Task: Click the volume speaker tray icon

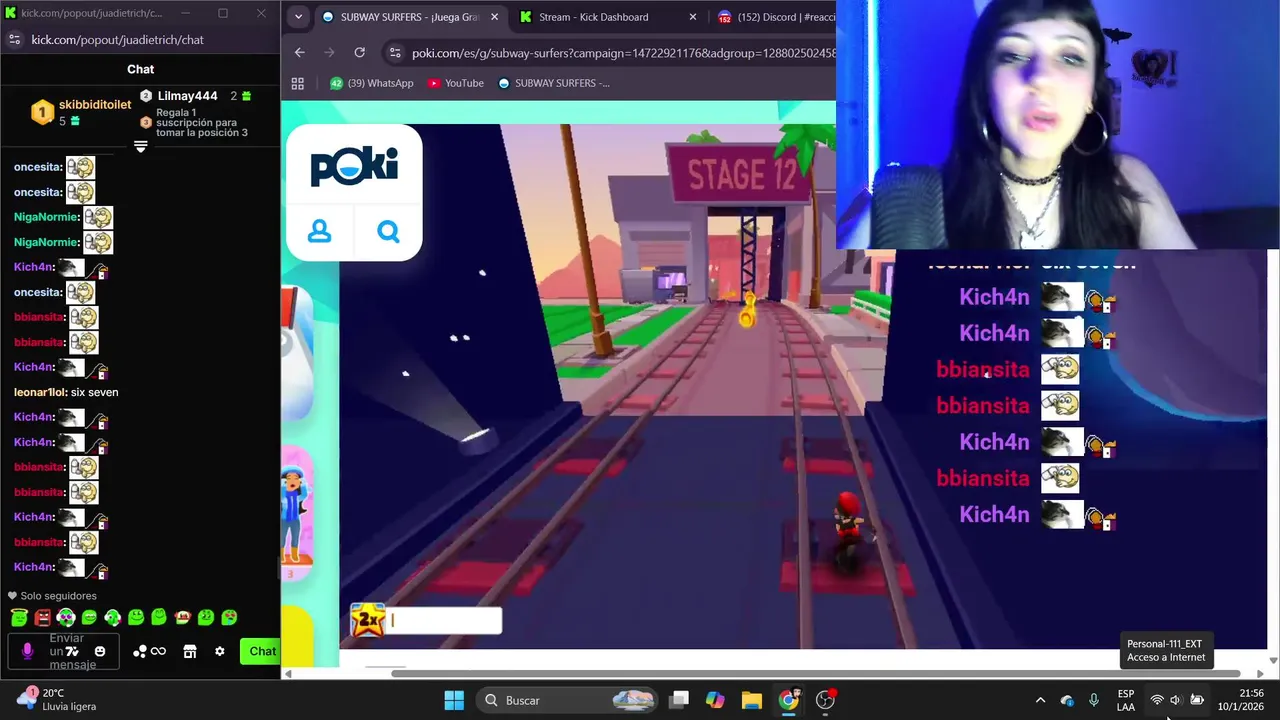Action: click(1176, 700)
